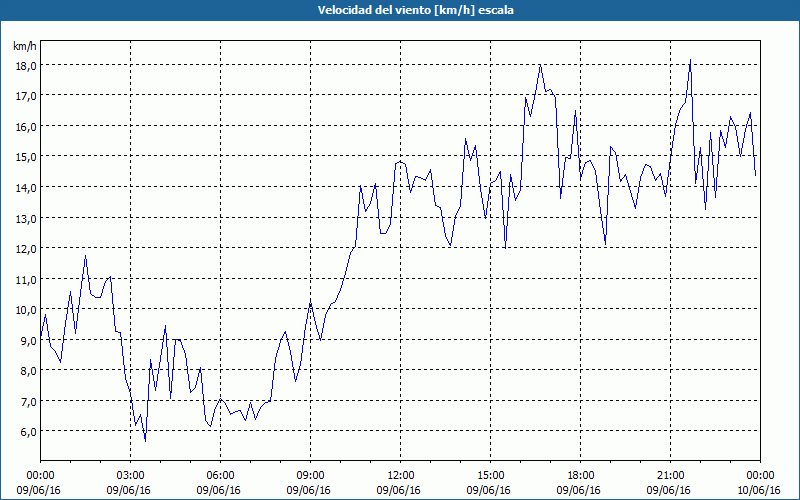Select the '13,0' y-axis value
Viewport: 800px width, 500px height.
click(25, 218)
